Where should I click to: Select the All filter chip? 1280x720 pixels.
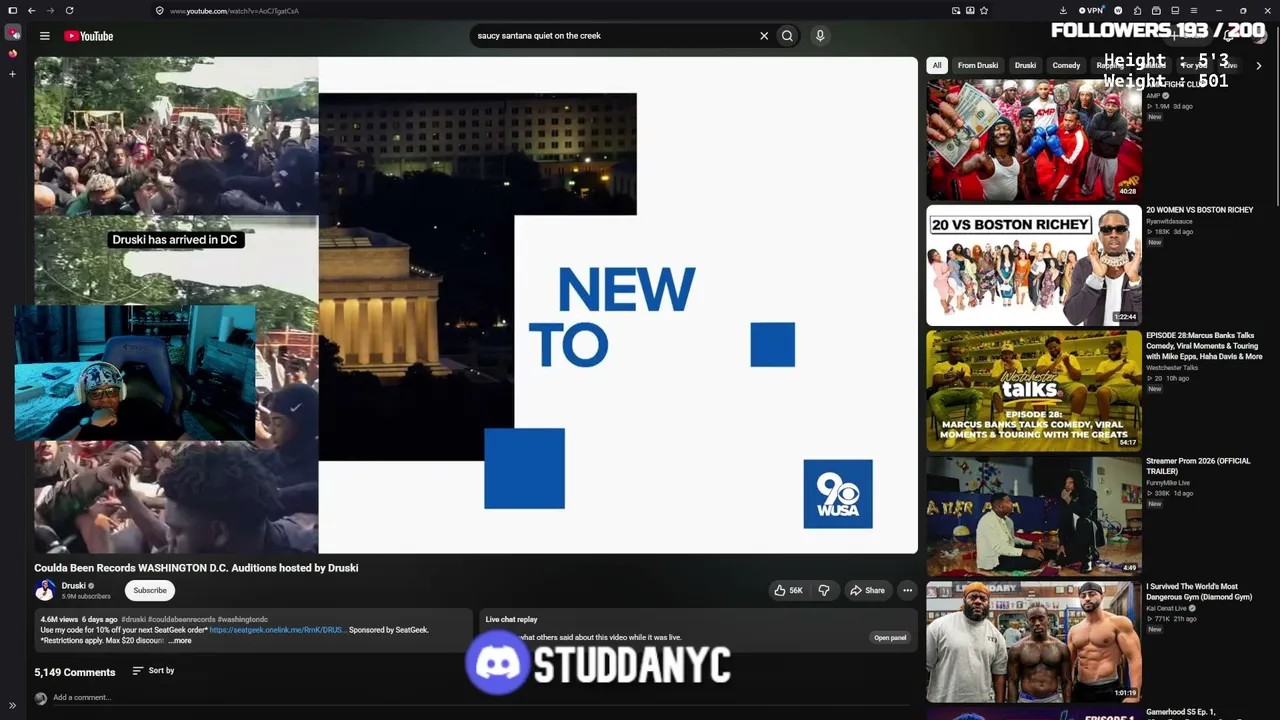[x=937, y=66]
